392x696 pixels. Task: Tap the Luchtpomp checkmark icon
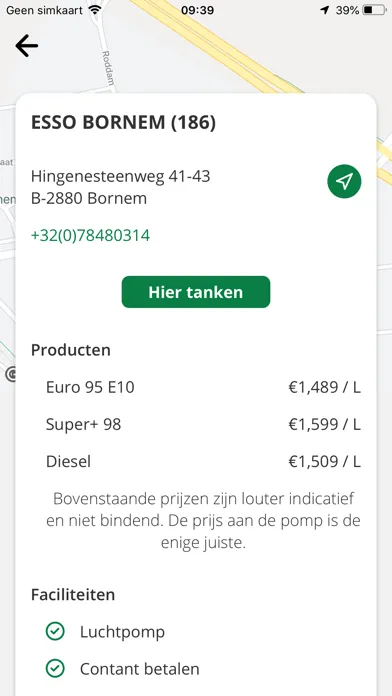pyautogui.click(x=55, y=632)
